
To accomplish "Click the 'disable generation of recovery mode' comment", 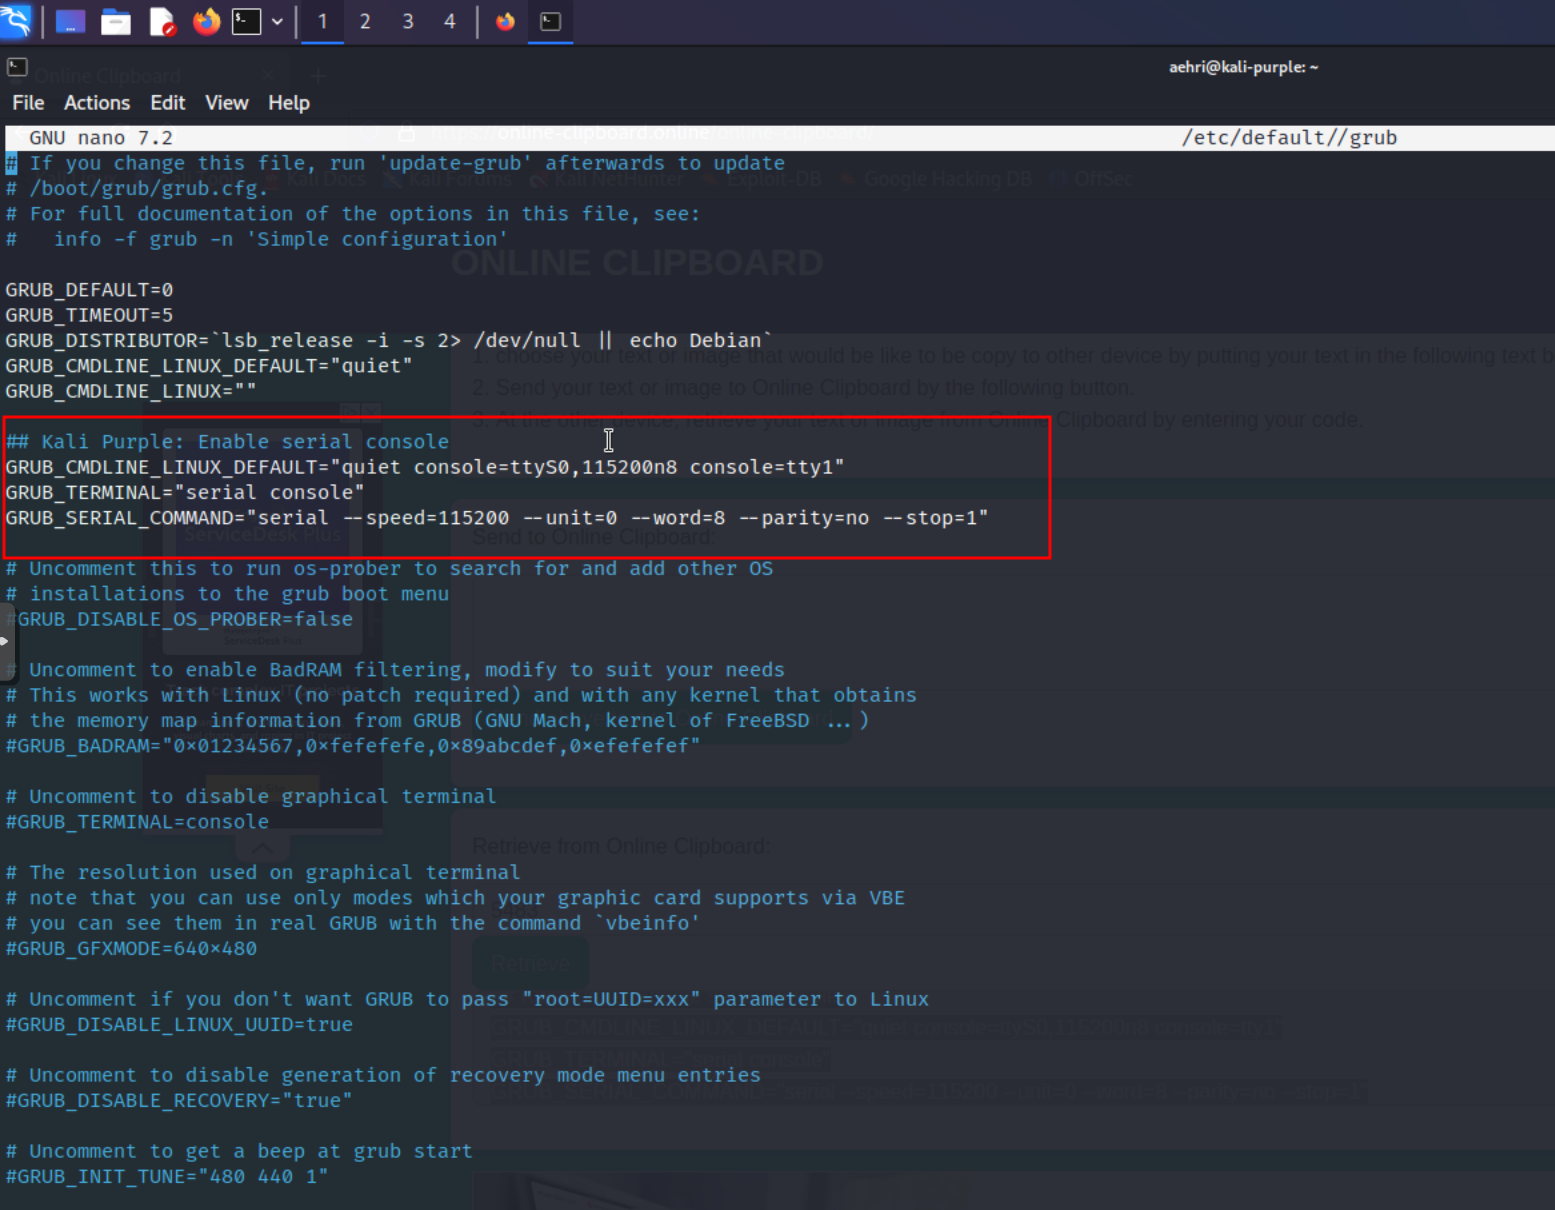I will click(x=383, y=1076).
